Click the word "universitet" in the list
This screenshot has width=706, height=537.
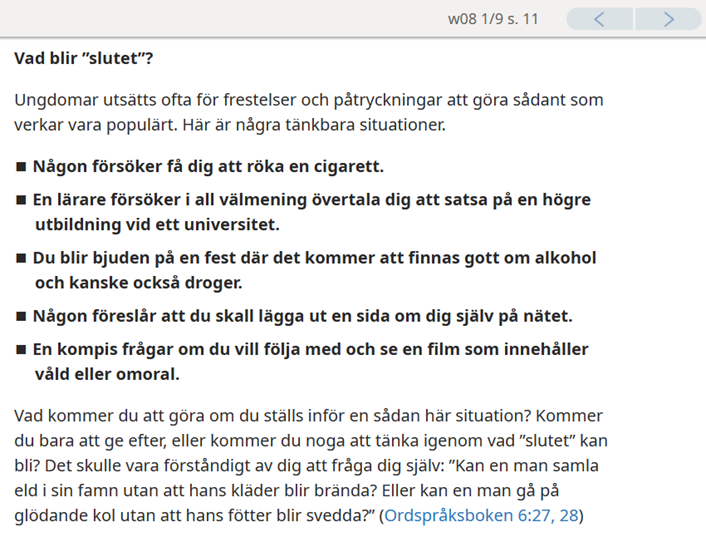[236, 224]
